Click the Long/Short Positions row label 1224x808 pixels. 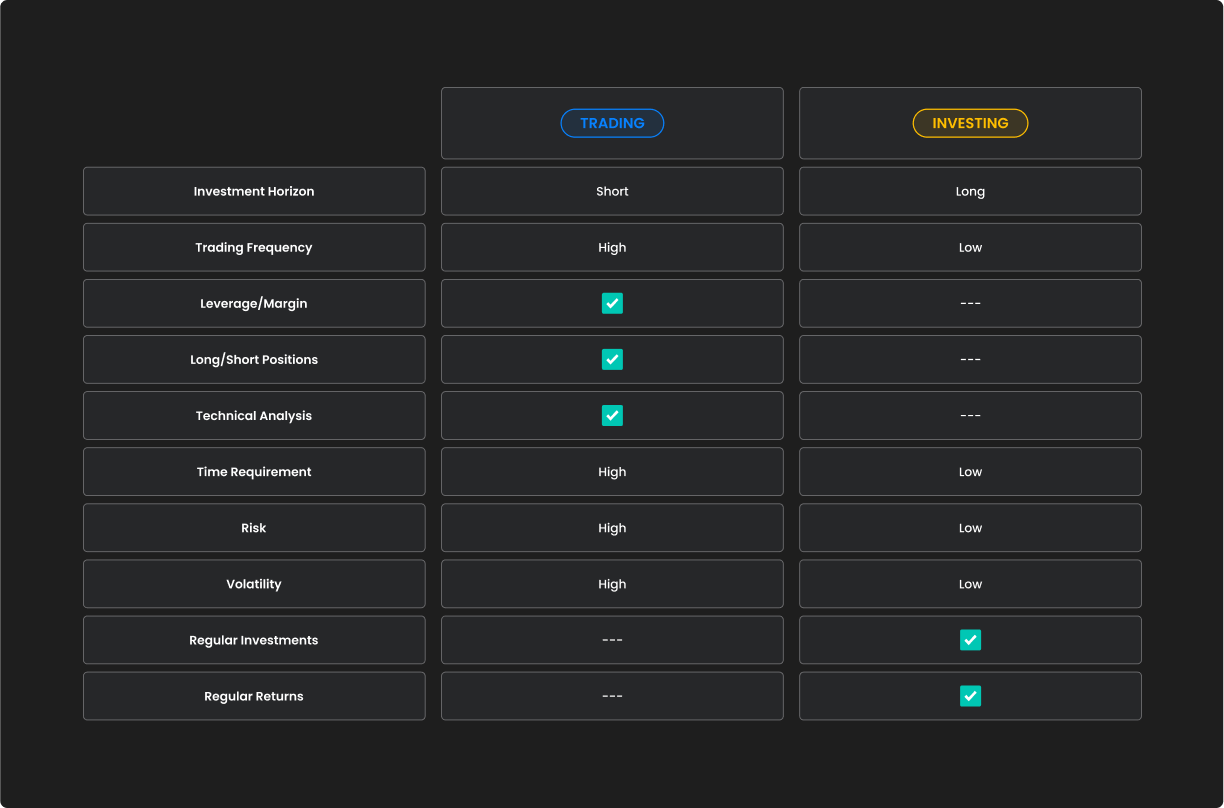click(254, 359)
